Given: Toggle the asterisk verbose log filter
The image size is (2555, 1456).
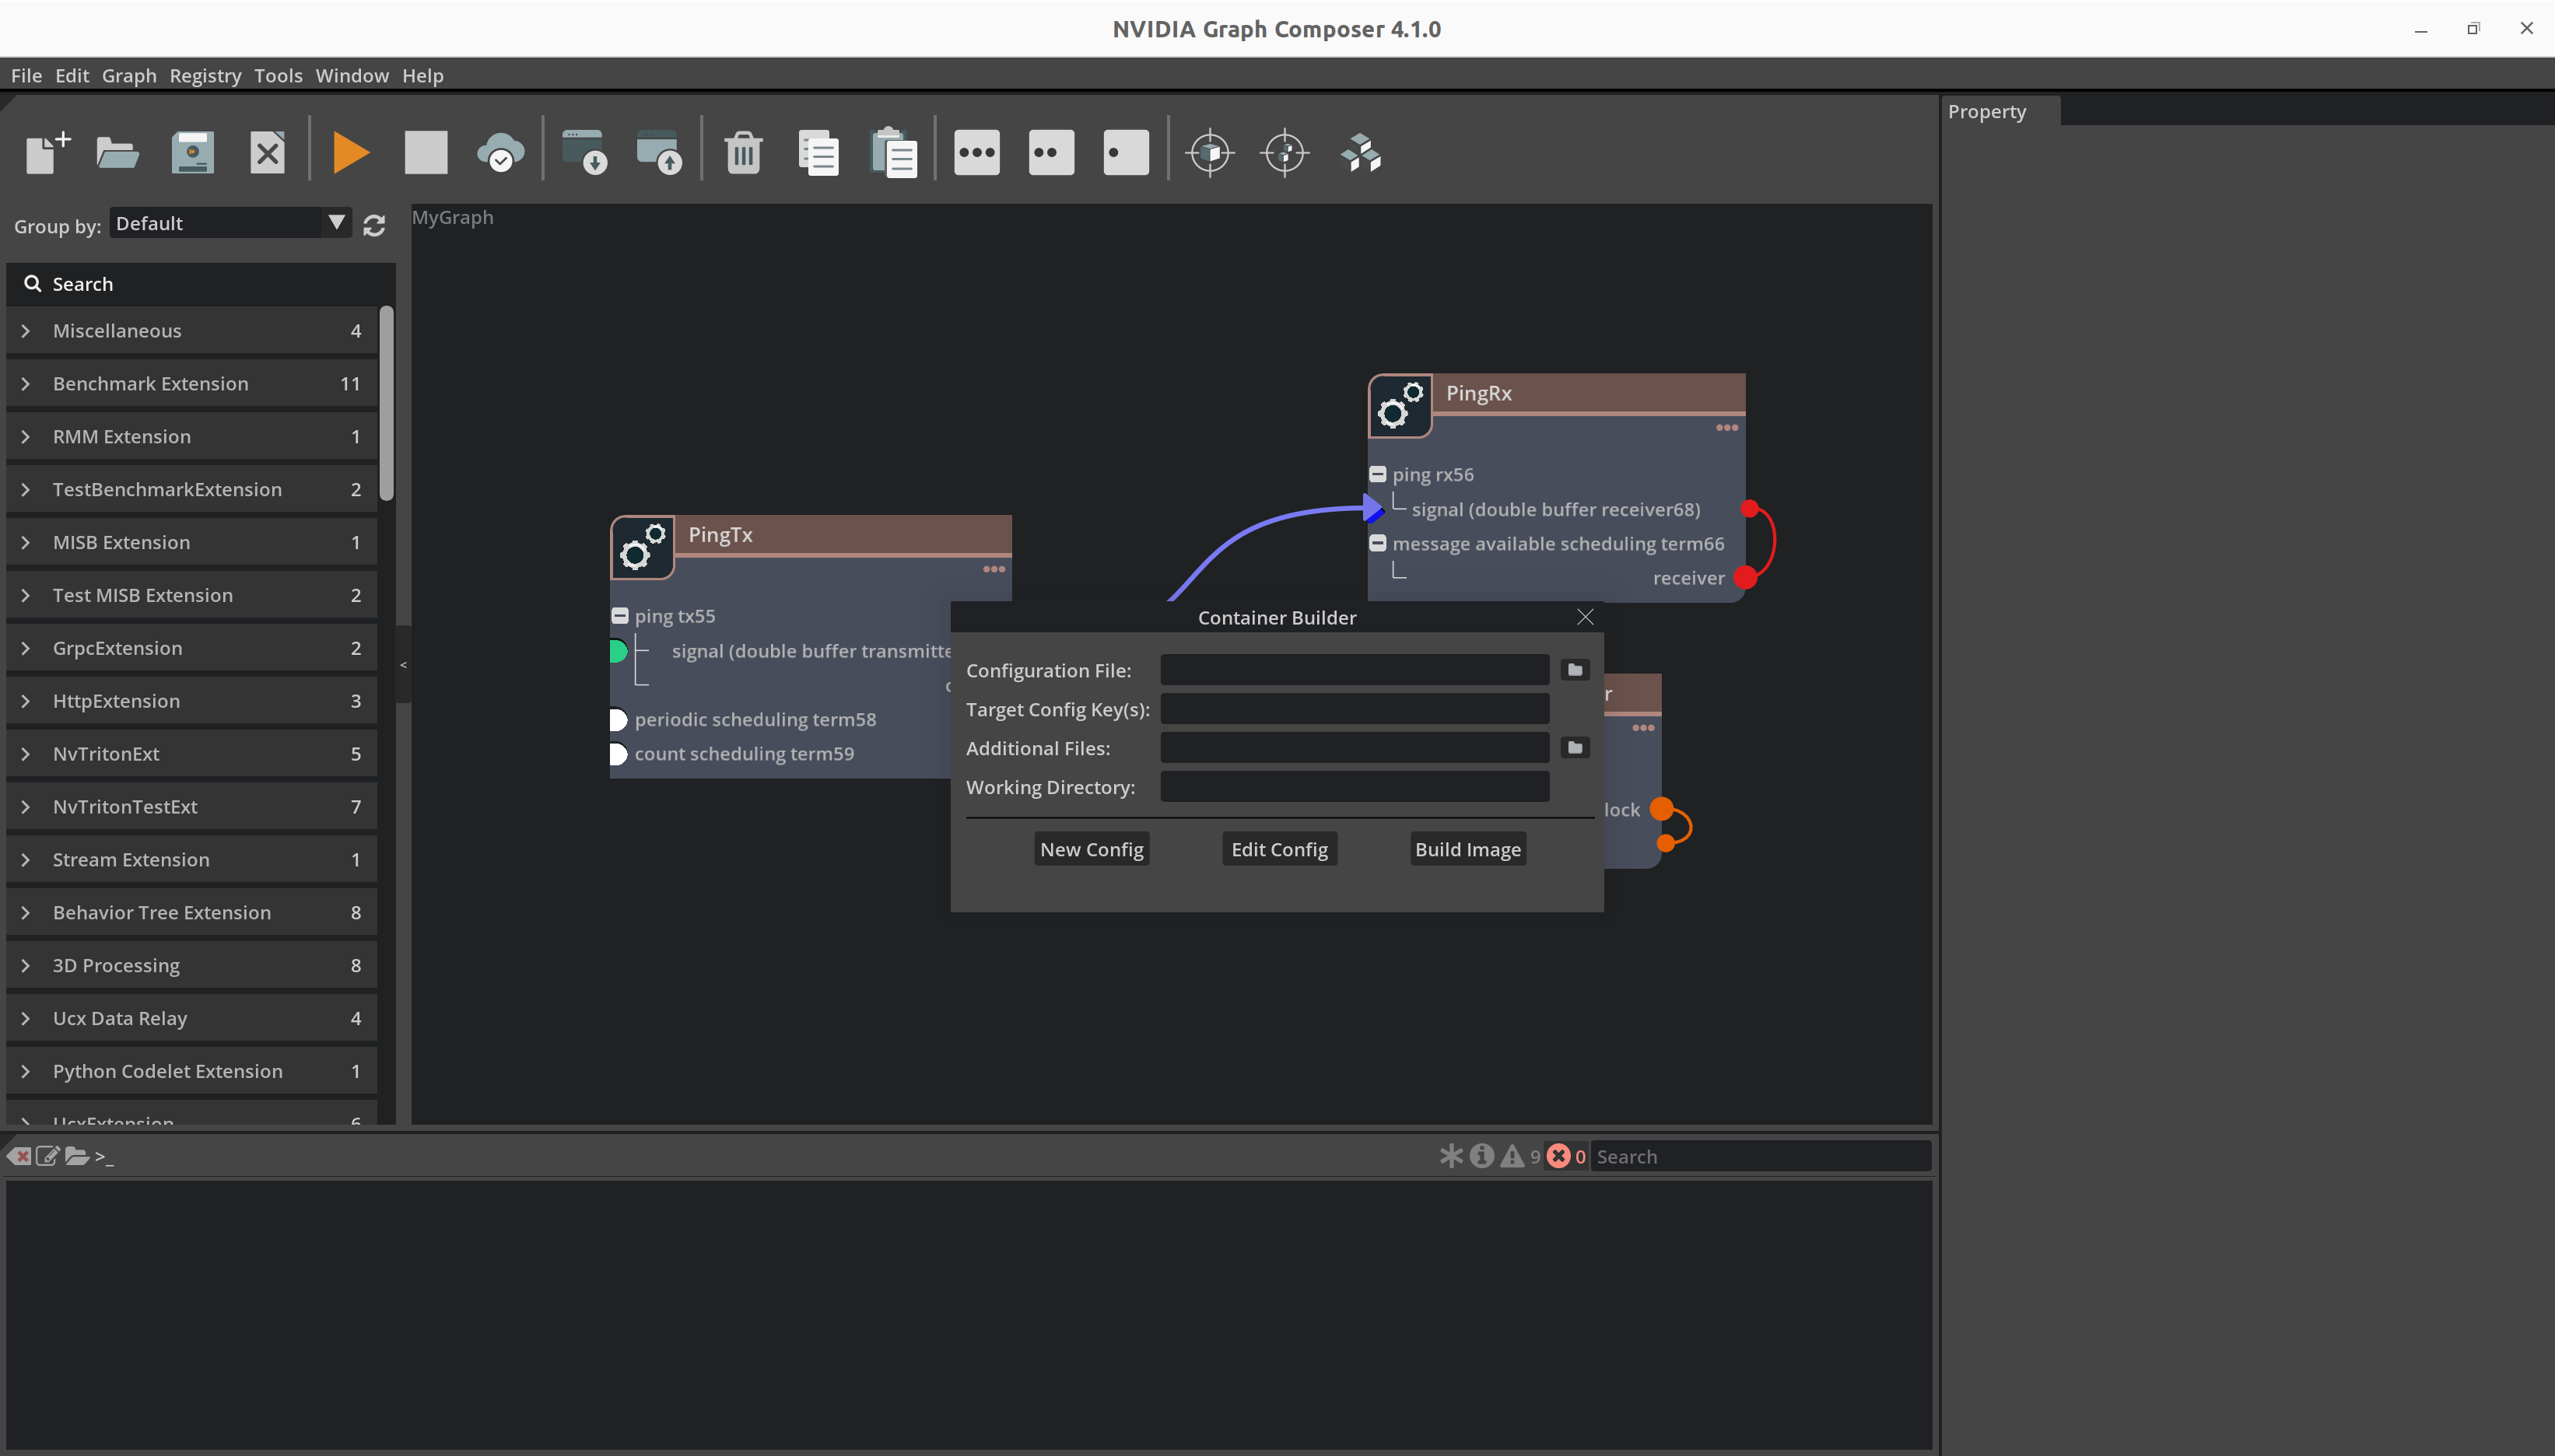Looking at the screenshot, I should 1451,1156.
